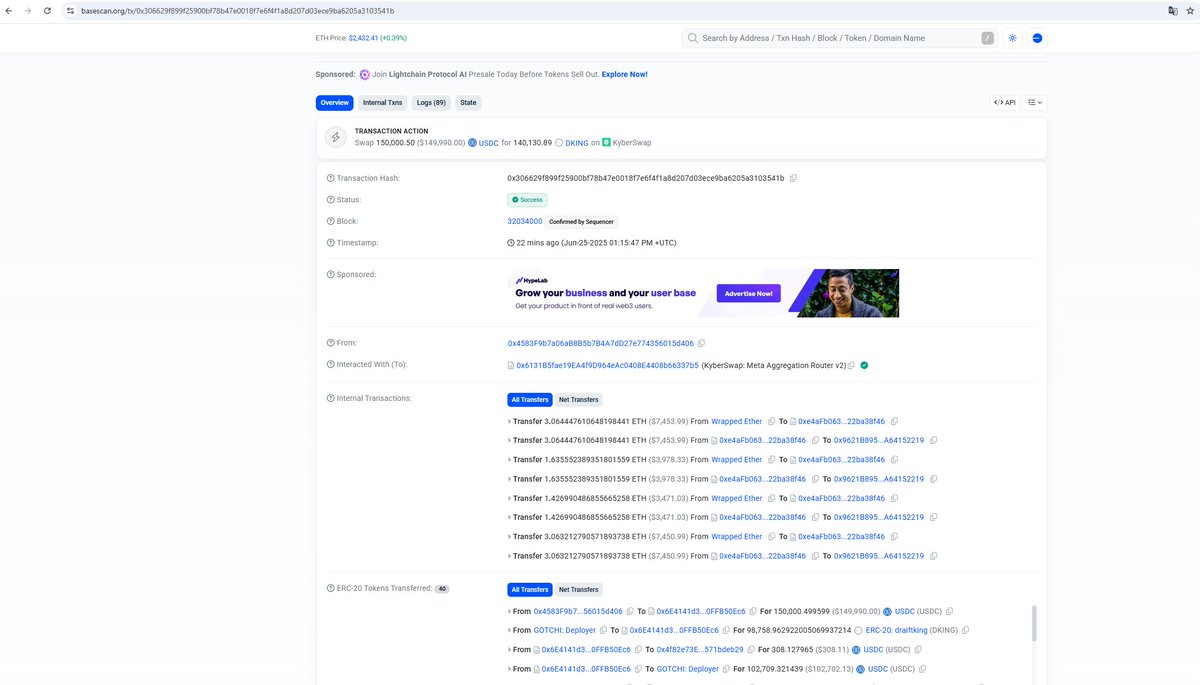Switch to the Logs (89) tab
Image resolution: width=1200 pixels, height=685 pixels.
[x=430, y=102]
